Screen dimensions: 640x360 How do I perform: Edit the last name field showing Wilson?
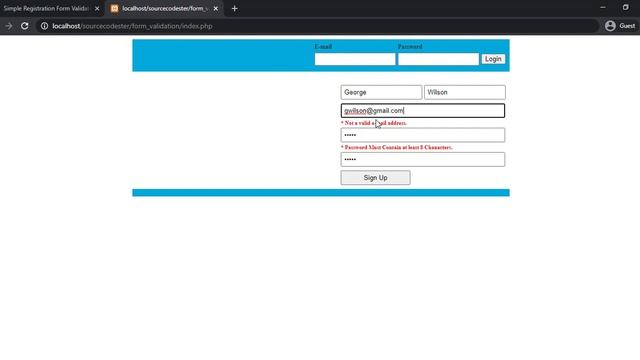click(464, 92)
